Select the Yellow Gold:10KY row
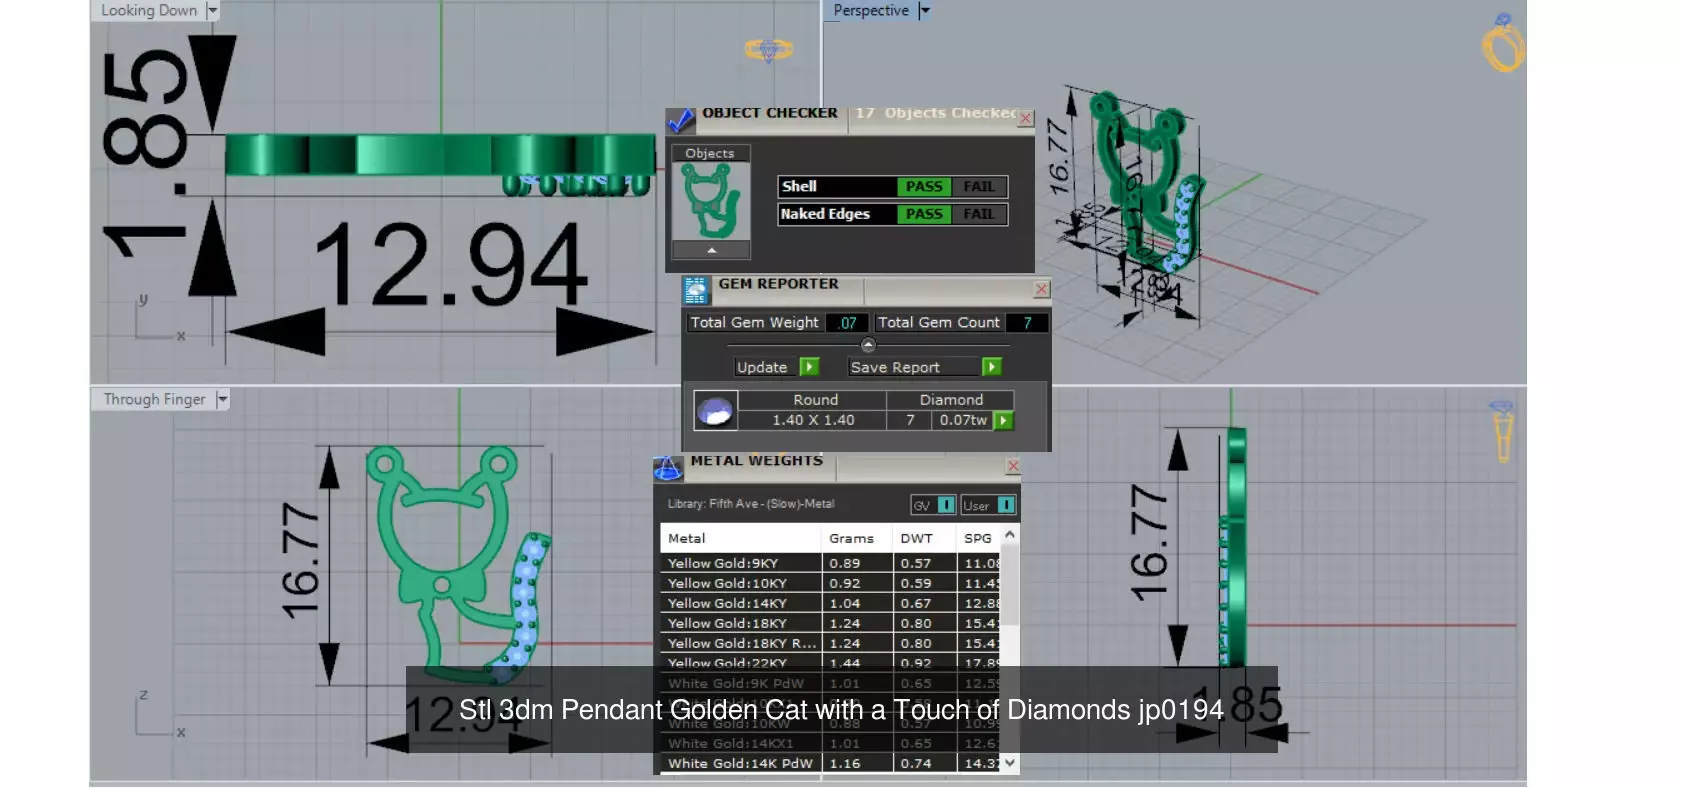Viewport: 1685px width, 788px height. click(x=831, y=583)
